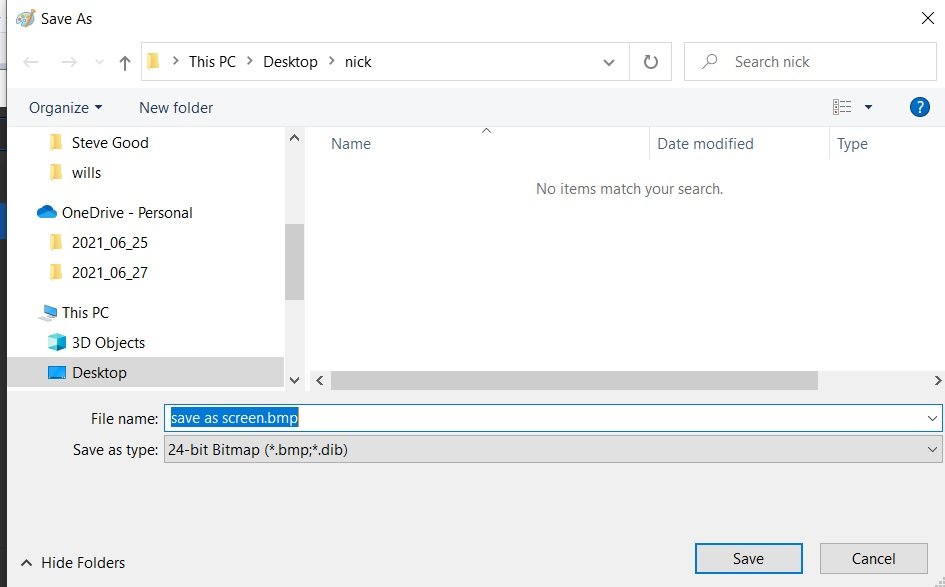Click the Up one level arrow
The image size is (945, 587).
coord(124,62)
